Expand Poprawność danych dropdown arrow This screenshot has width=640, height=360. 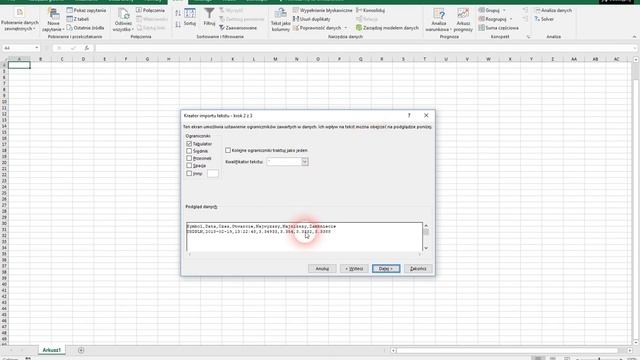click(346, 28)
